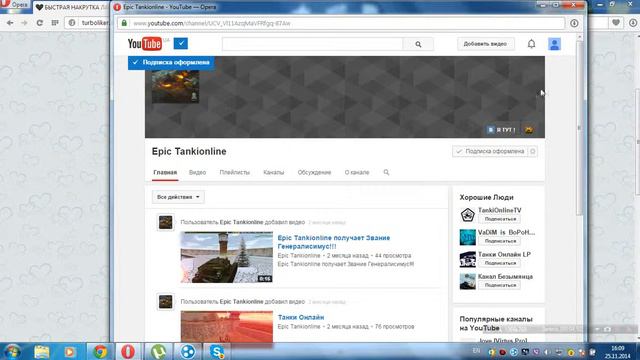
Task: Click Танки Онлайн LP channel avatar
Action: point(467,259)
